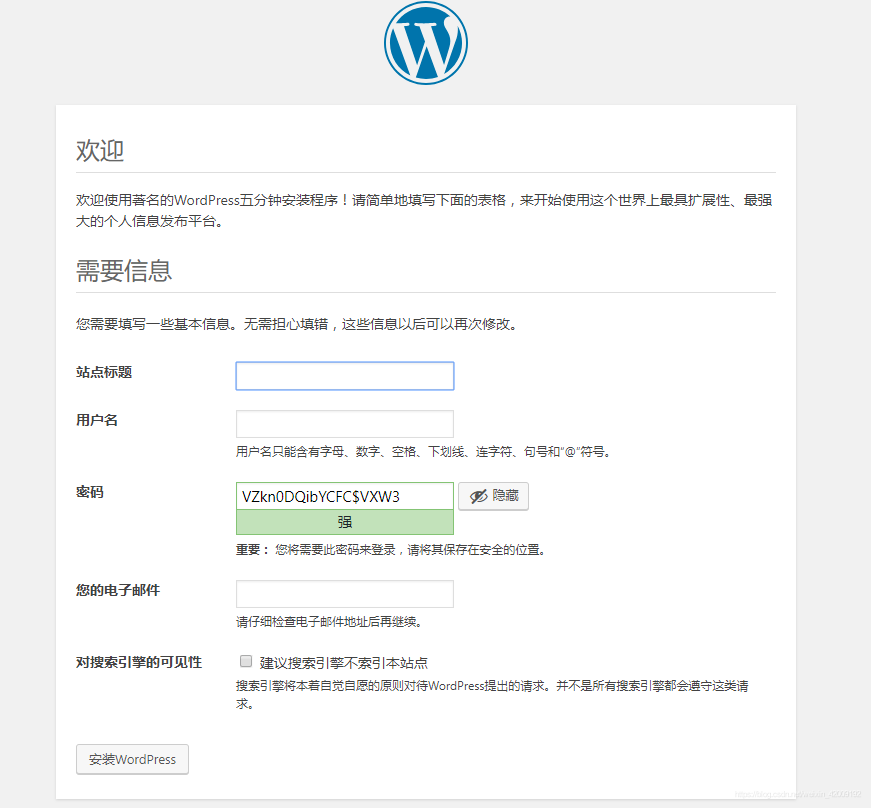Enable 建议搜索引擎不索引本站点 checkbox
This screenshot has width=871, height=808.
click(x=246, y=661)
